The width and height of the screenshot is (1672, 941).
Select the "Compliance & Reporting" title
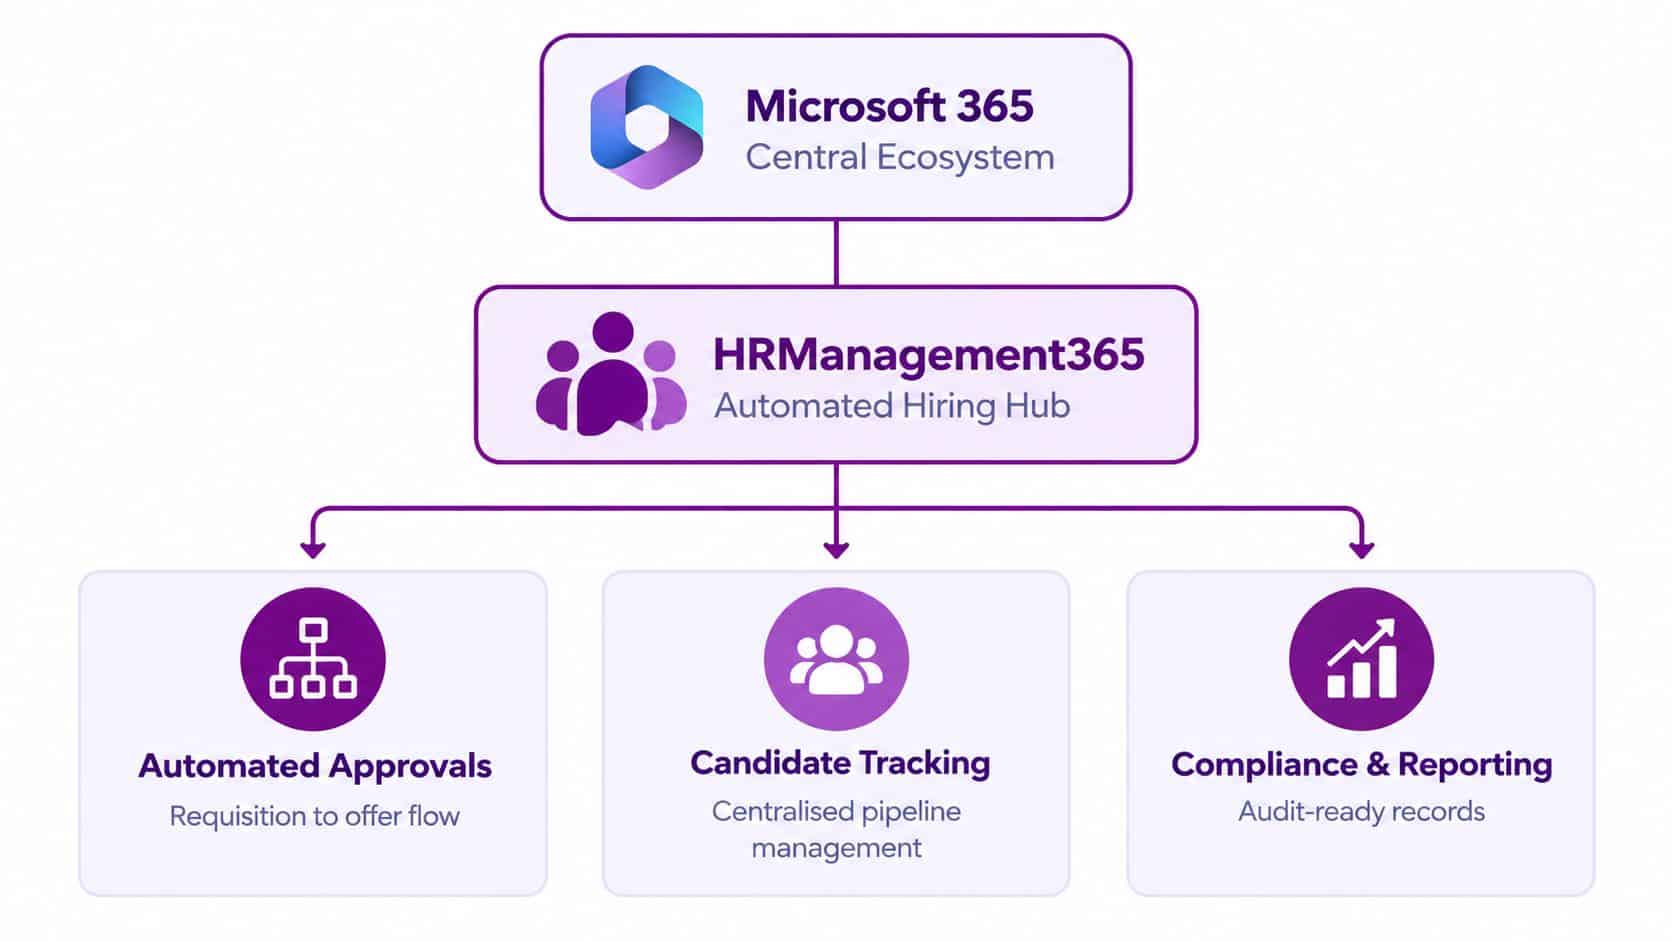[x=1362, y=765]
